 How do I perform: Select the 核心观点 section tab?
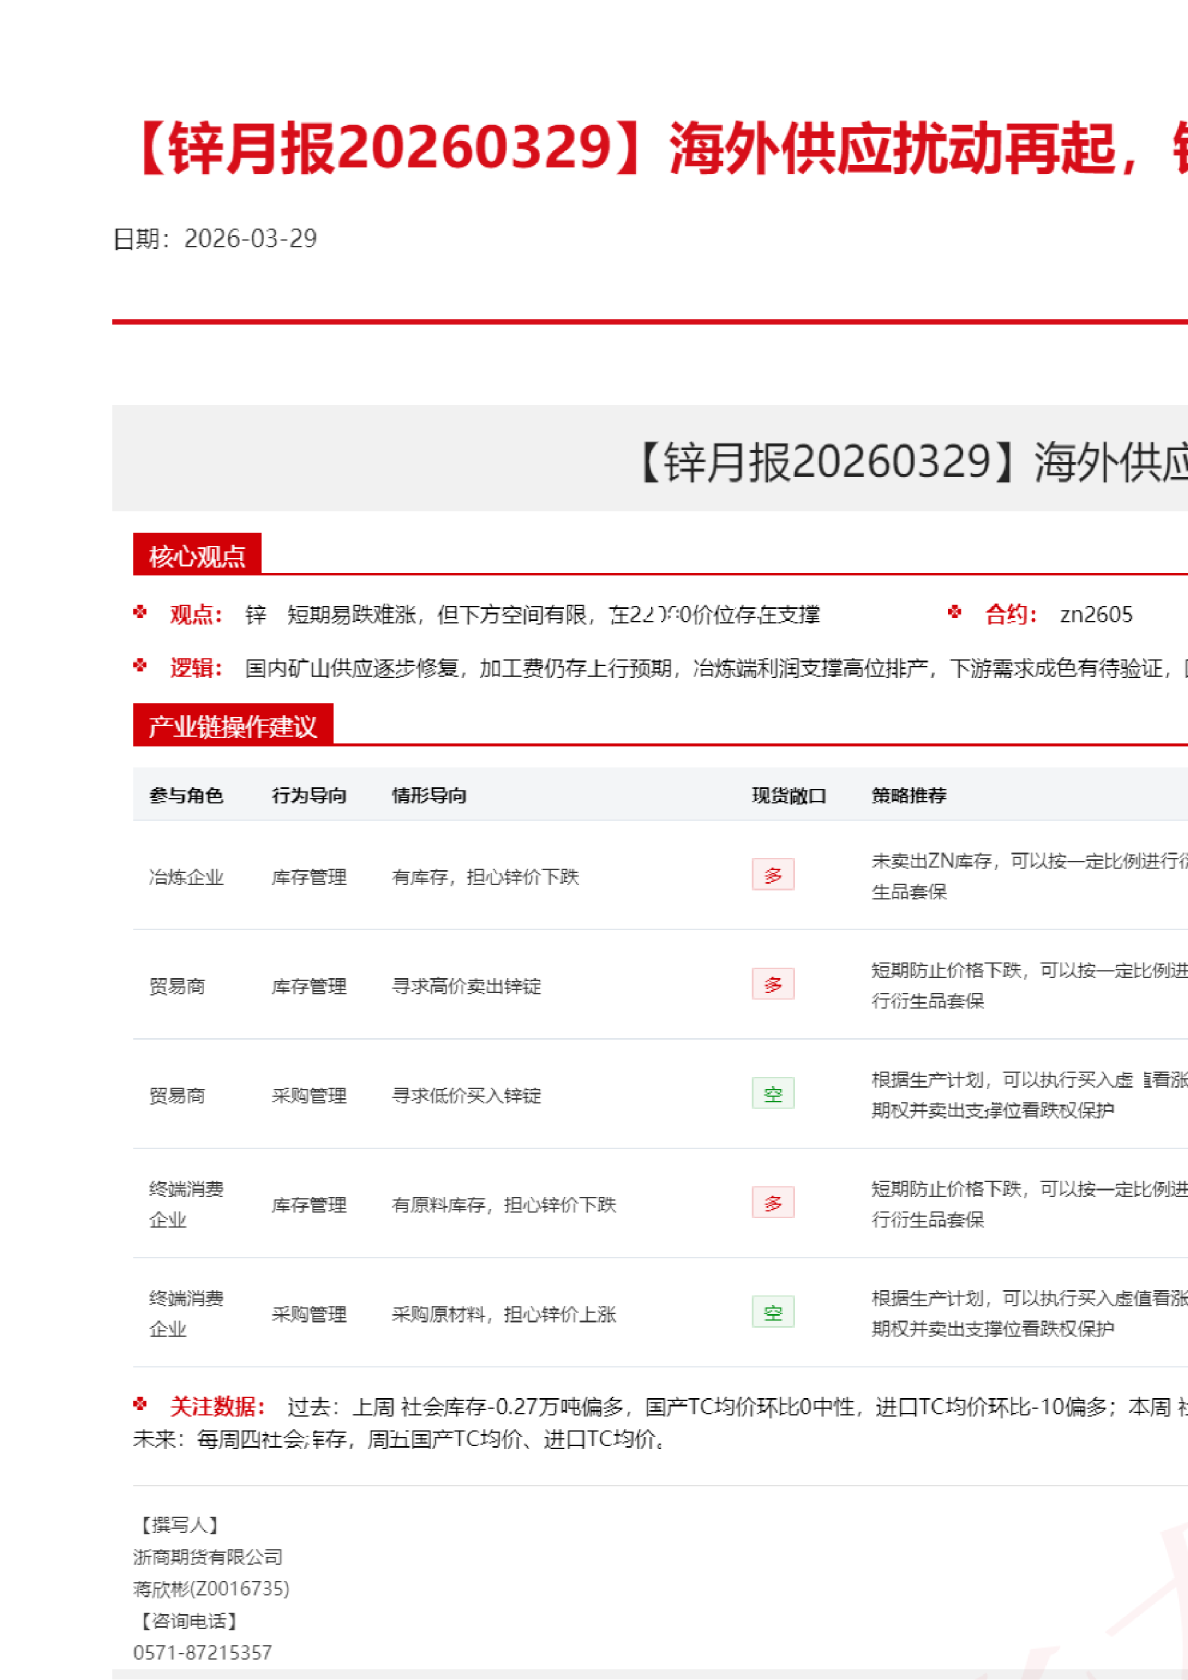tap(197, 555)
